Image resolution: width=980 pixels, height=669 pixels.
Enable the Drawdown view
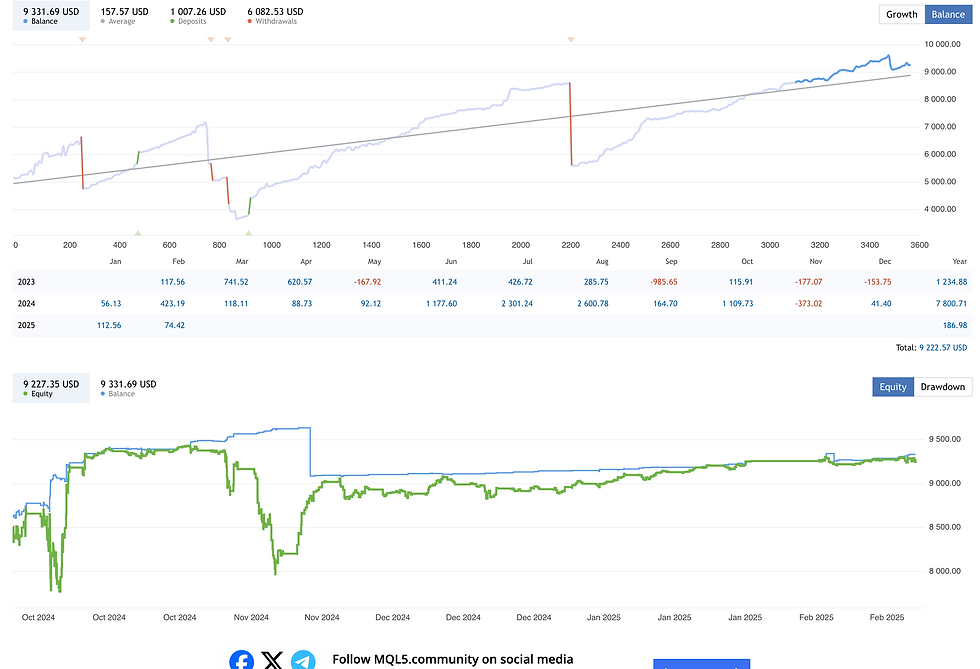pos(943,386)
